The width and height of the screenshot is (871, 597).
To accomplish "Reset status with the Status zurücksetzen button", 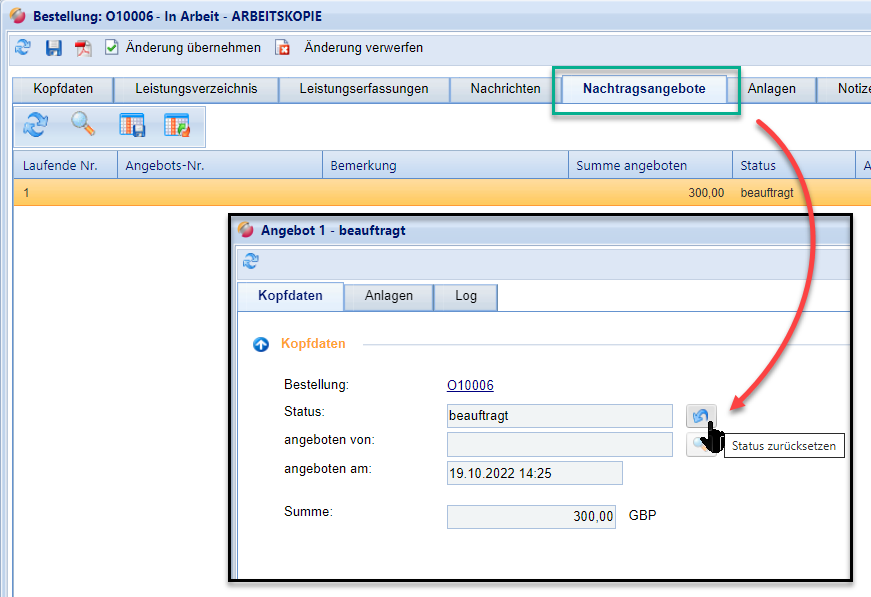I will [x=701, y=416].
